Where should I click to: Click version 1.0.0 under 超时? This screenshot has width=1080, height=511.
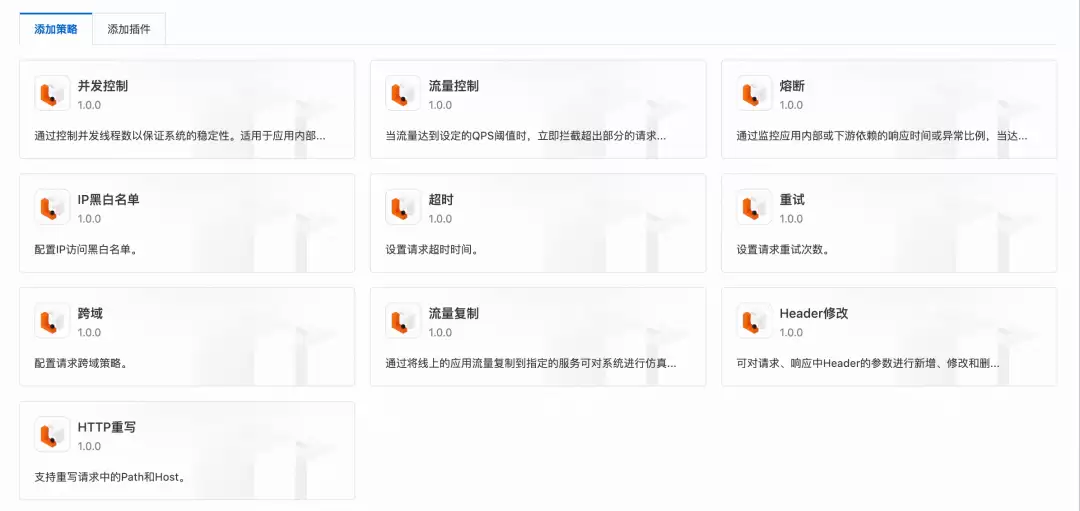[x=440, y=219]
